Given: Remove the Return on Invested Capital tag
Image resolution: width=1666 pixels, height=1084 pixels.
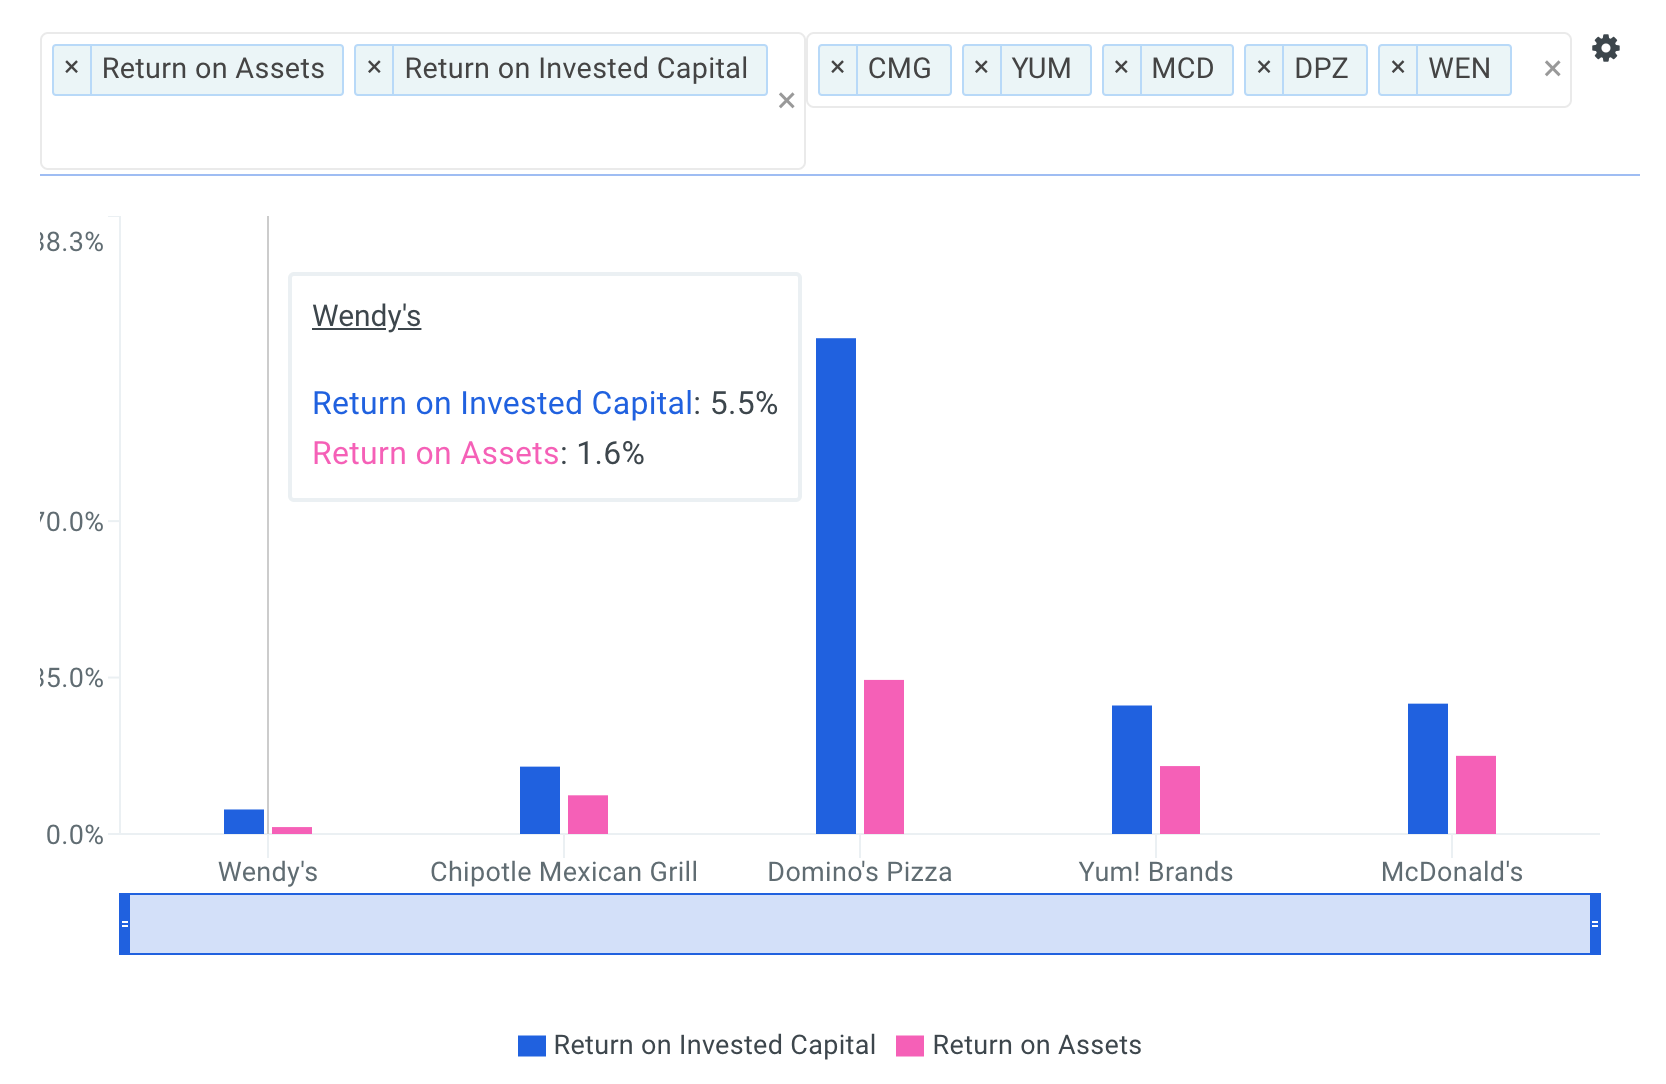Looking at the screenshot, I should point(374,68).
